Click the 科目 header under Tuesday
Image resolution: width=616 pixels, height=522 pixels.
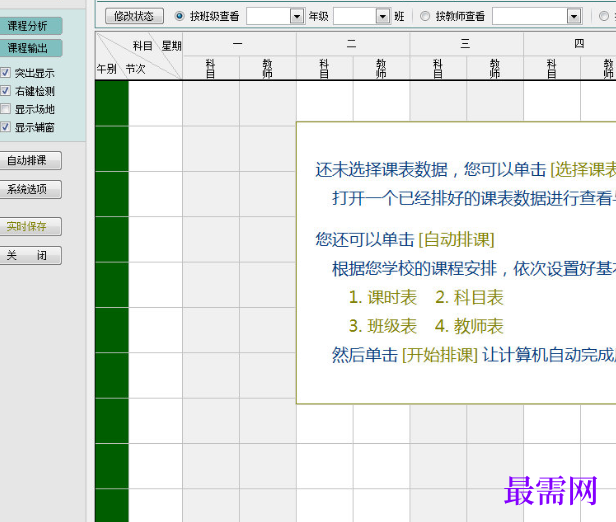pos(324,68)
